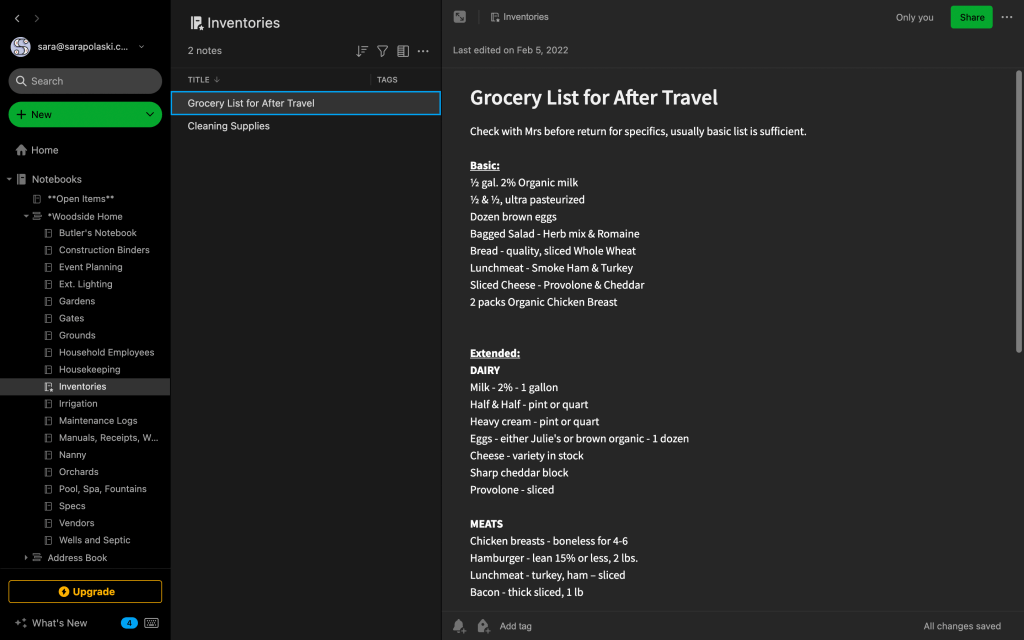Open note list more actions menu
Screen dimensions: 1024x640
[x=423, y=51]
